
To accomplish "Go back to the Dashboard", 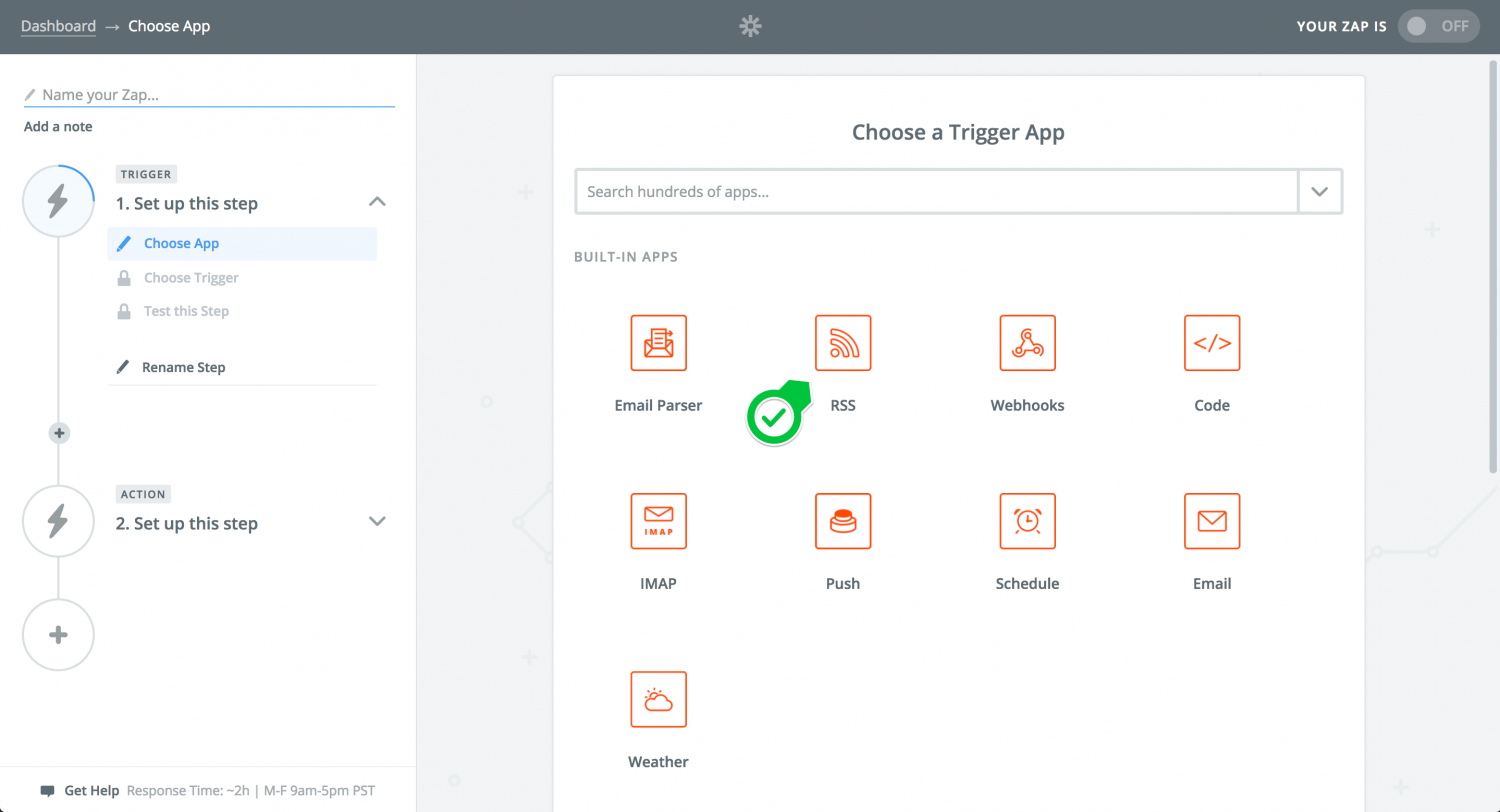I will 58,26.
